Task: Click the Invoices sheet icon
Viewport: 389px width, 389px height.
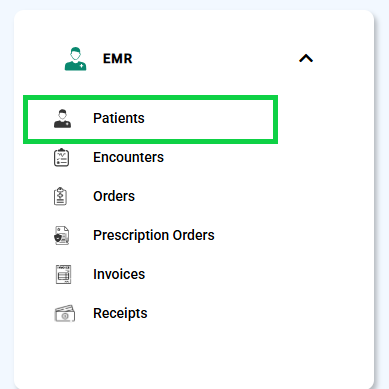Action: coord(63,274)
